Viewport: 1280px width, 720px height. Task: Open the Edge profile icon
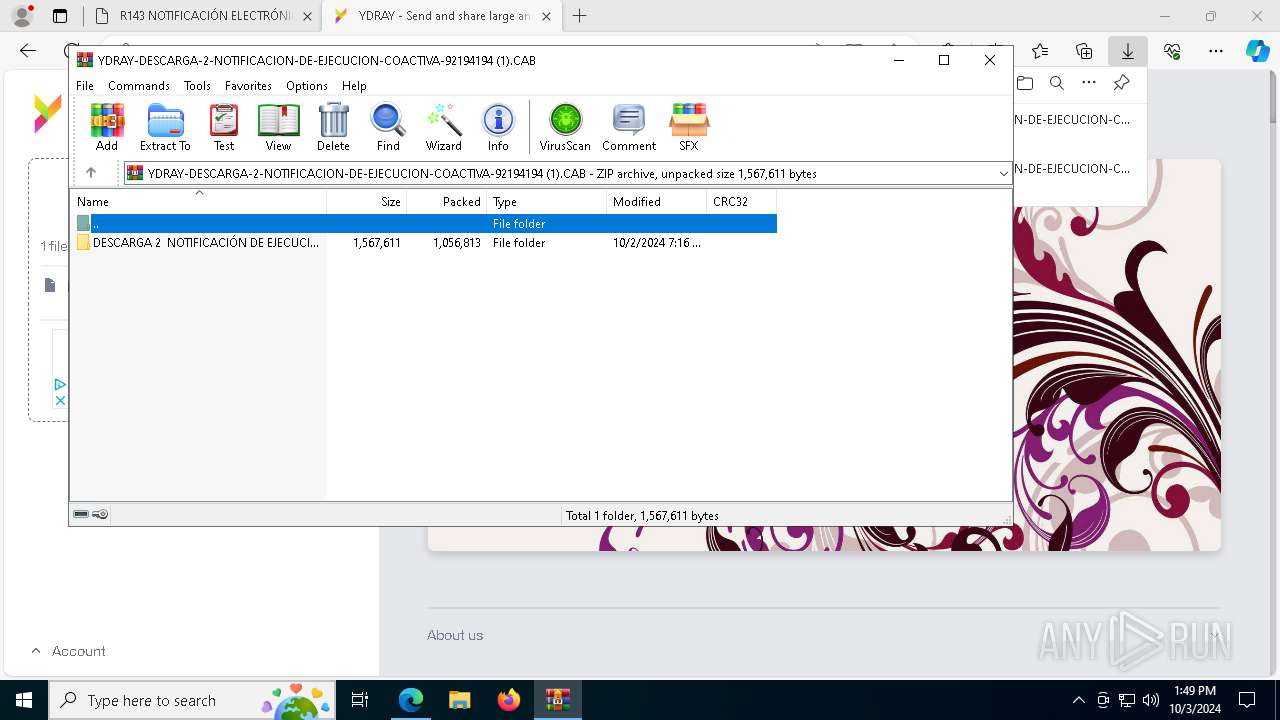click(x=22, y=16)
